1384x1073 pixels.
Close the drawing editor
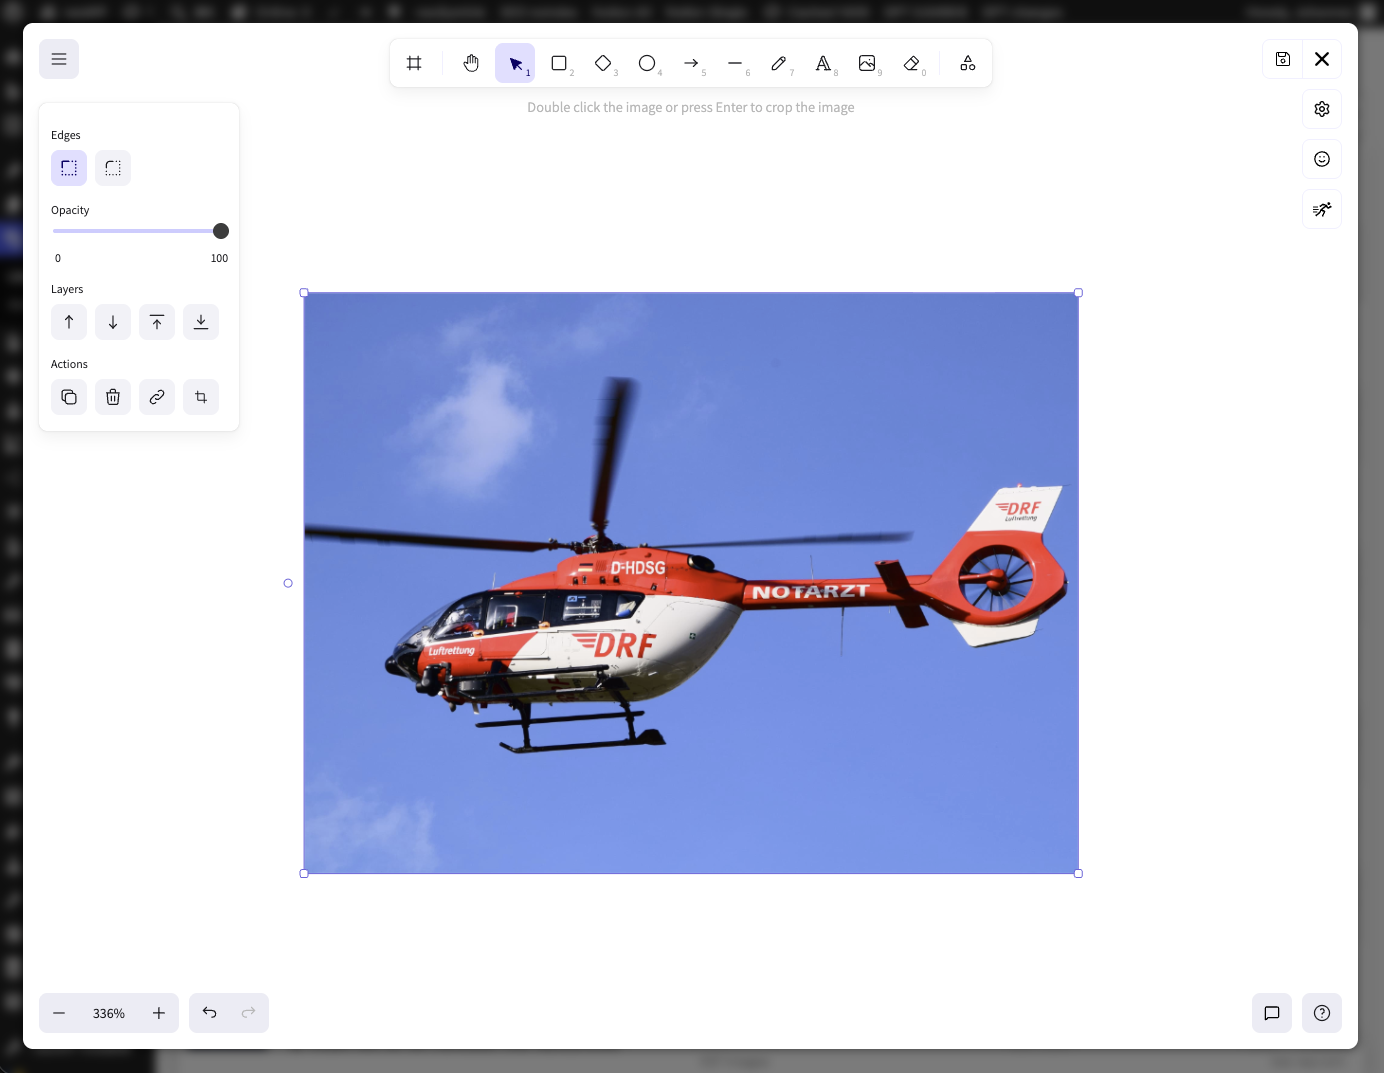pyautogui.click(x=1322, y=59)
